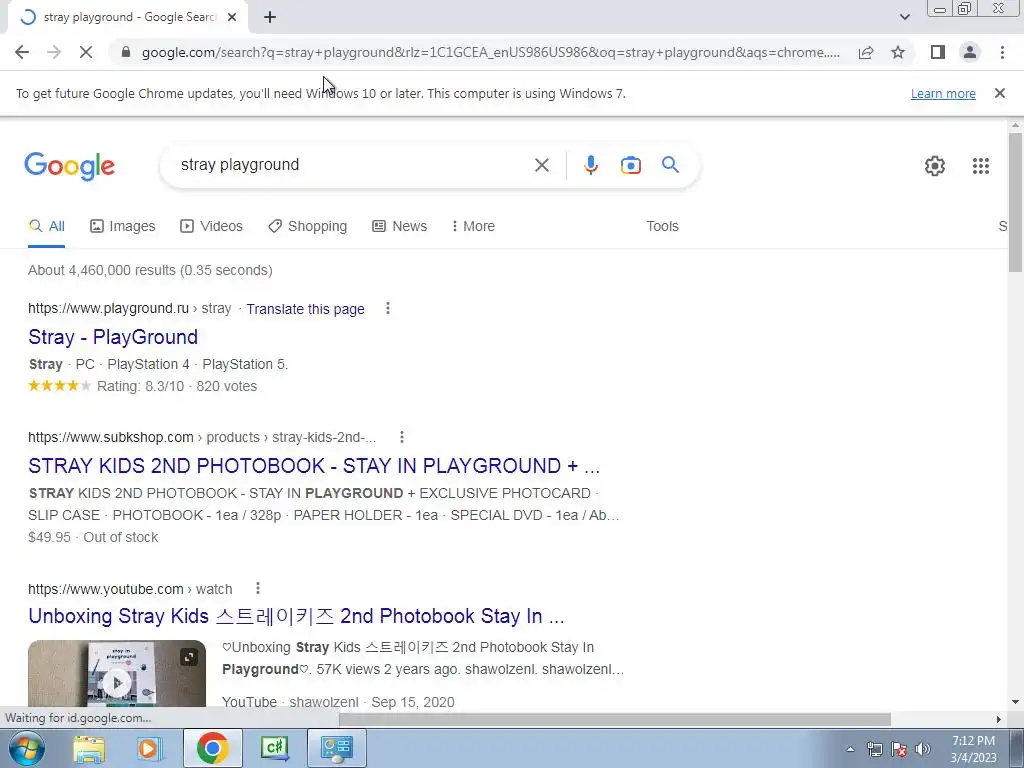Click the scroll down arrow

click(x=1015, y=702)
